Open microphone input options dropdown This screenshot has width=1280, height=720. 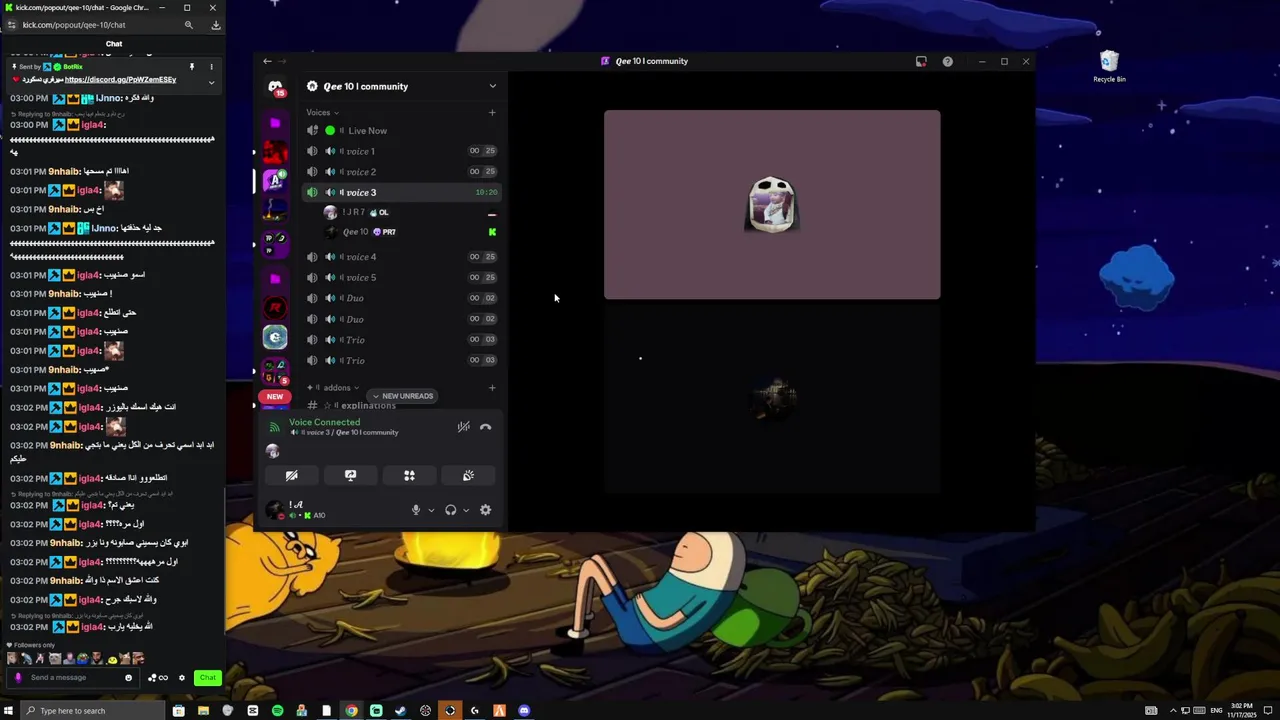click(x=431, y=510)
